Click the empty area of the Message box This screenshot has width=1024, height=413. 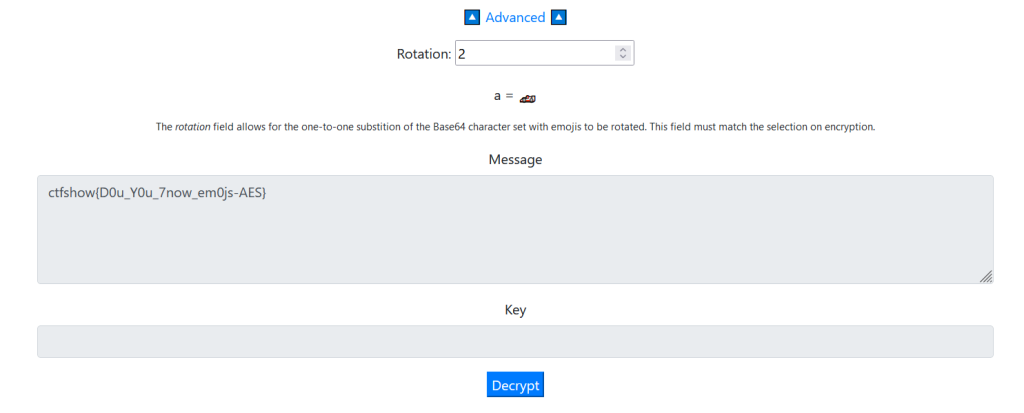[x=514, y=240]
